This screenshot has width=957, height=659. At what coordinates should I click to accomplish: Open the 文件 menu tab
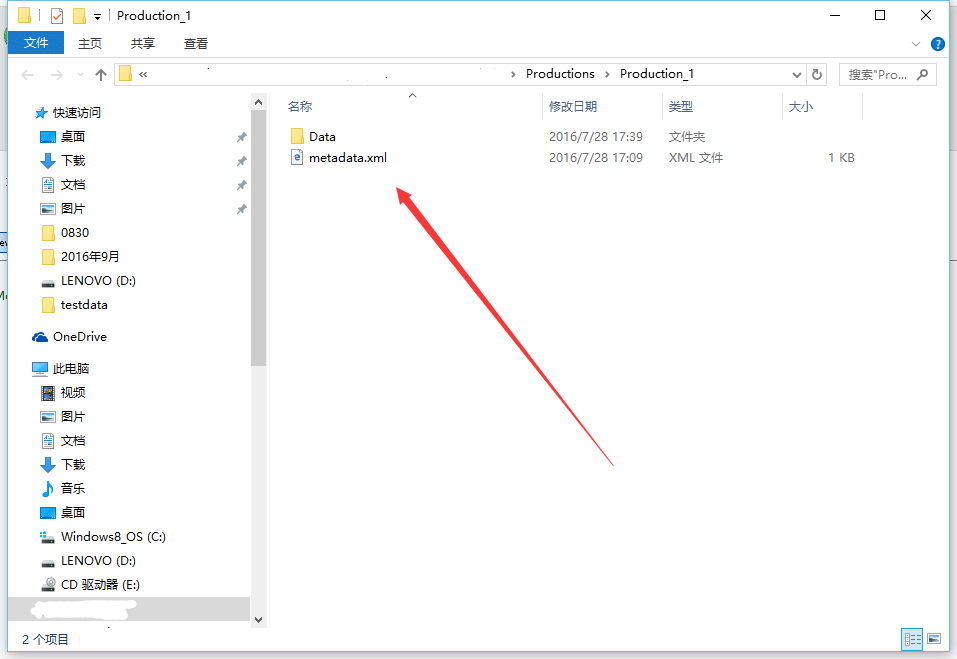coord(36,43)
